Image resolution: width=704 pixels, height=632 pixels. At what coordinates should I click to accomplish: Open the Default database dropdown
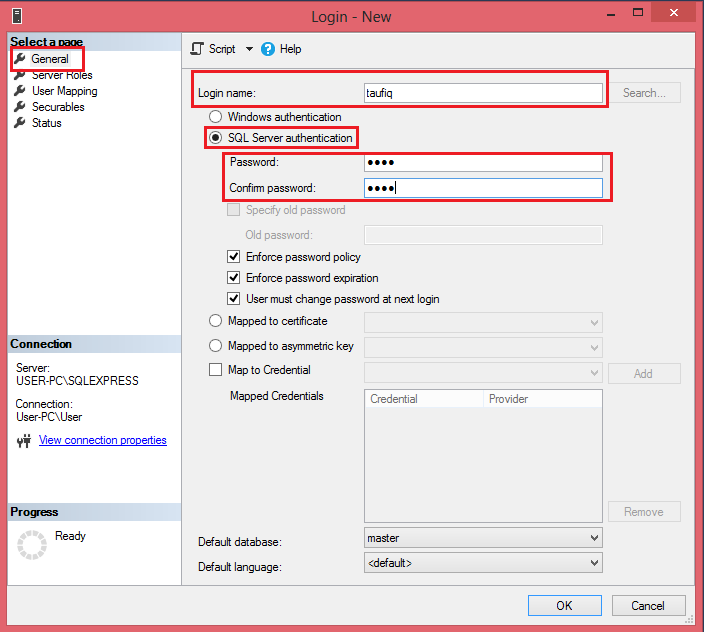pyautogui.click(x=483, y=538)
